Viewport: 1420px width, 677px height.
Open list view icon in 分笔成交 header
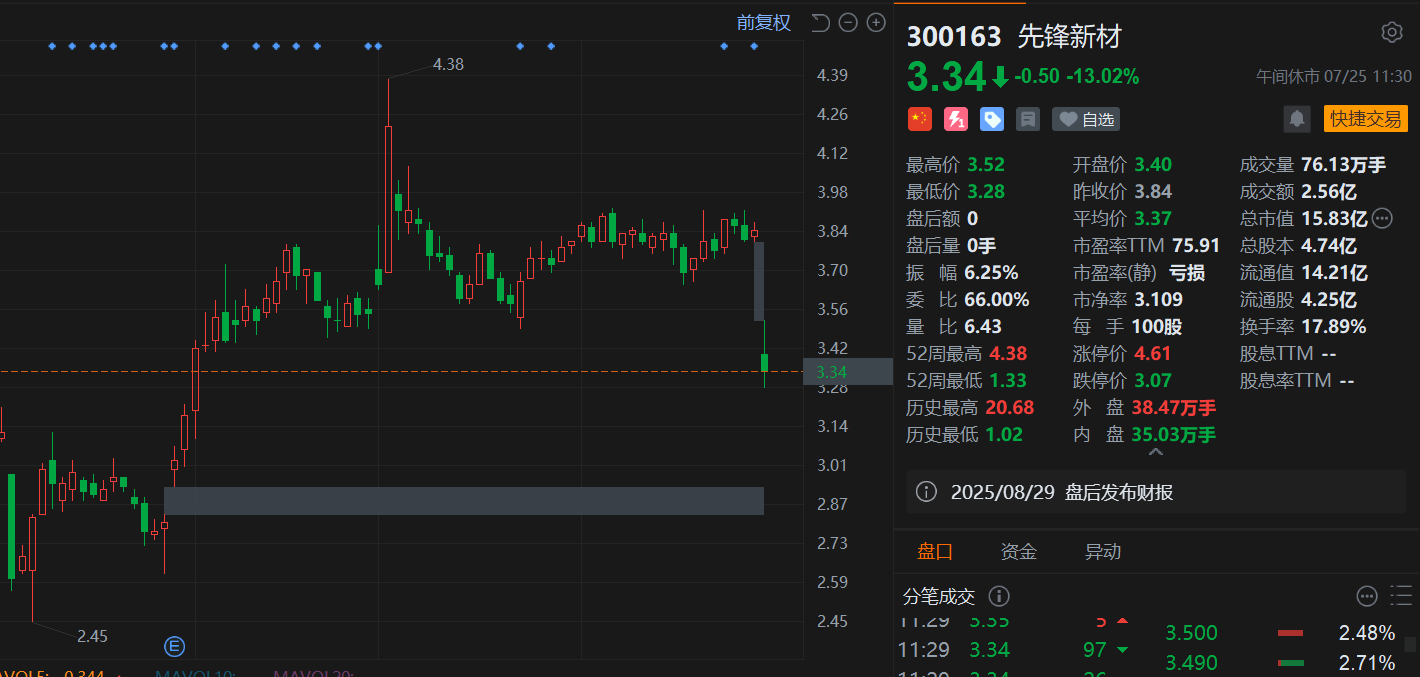(x=1401, y=596)
